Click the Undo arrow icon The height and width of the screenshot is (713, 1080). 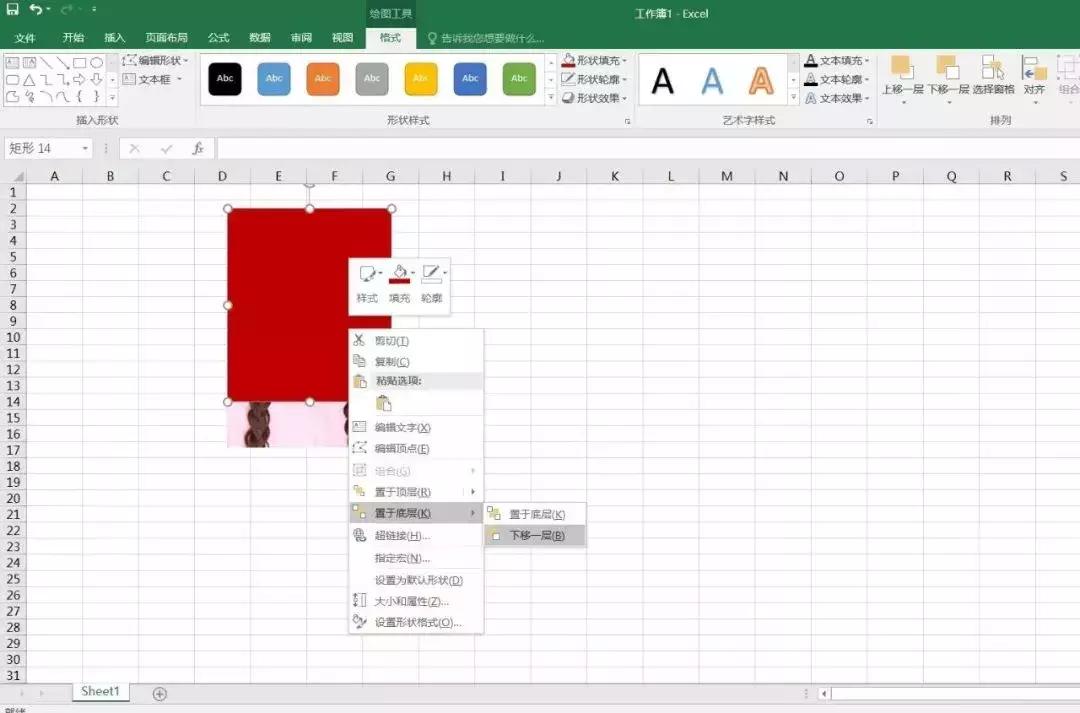[36, 9]
